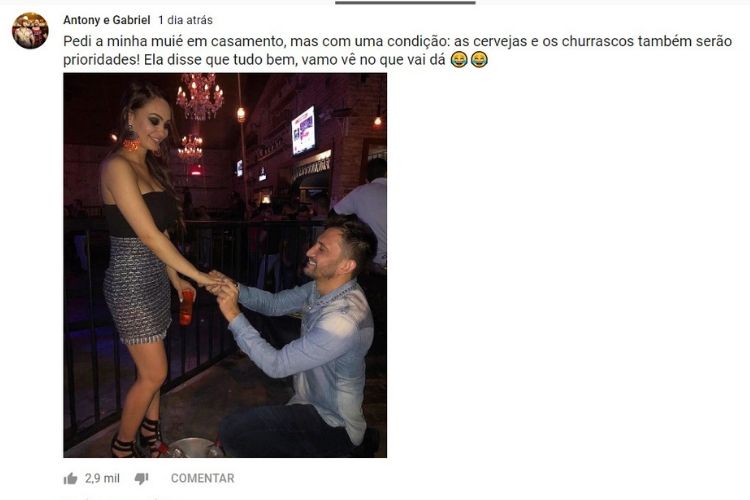This screenshot has width=750, height=500.
Task: Open Antony e Gabriel channel avatar
Action: tap(30, 31)
